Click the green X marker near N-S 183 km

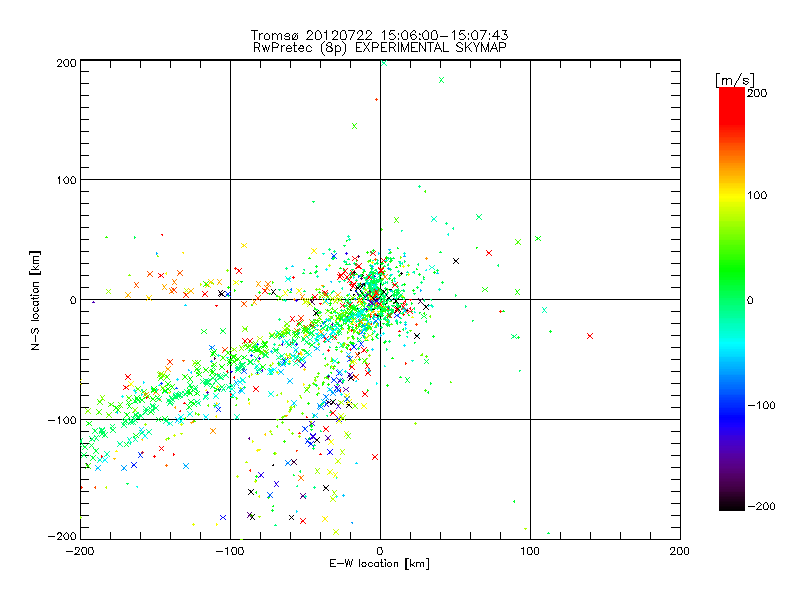[441, 80]
